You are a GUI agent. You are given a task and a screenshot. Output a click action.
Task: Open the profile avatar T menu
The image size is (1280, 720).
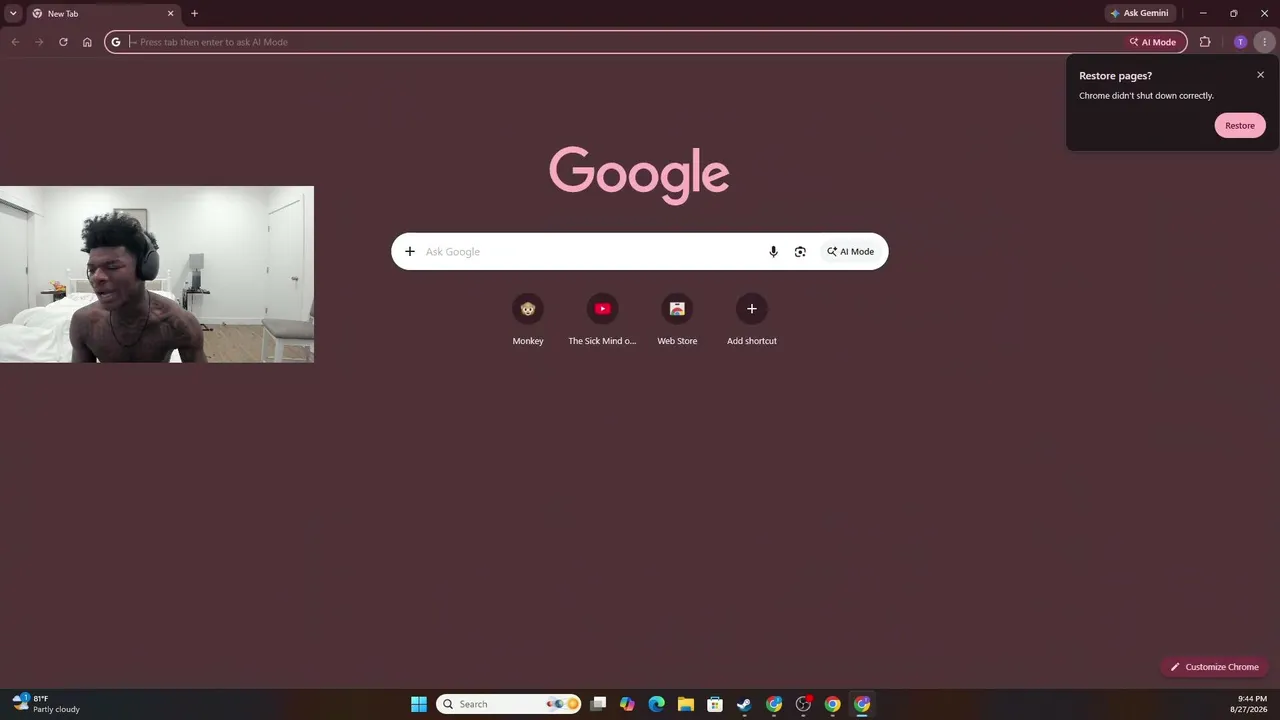point(1241,42)
